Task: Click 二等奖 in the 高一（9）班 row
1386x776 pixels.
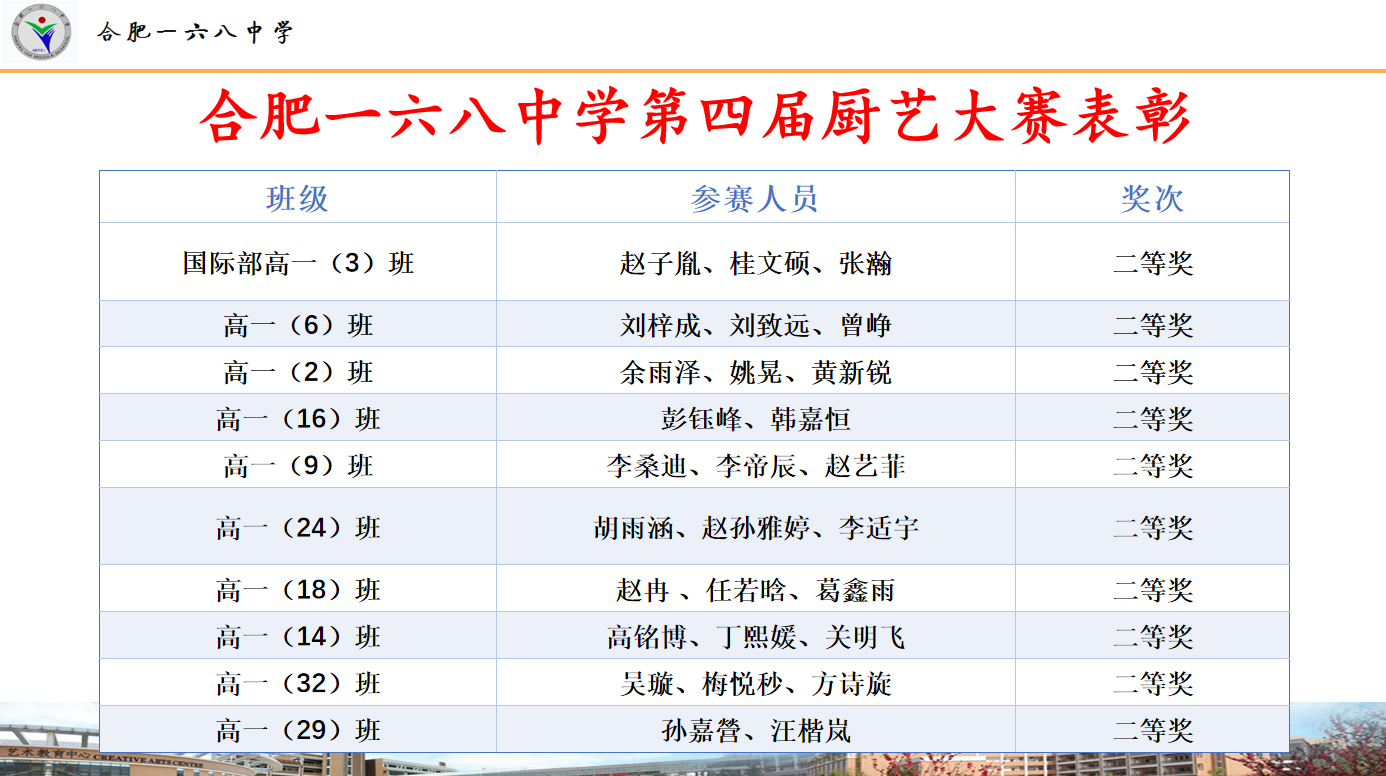Action: (x=1152, y=466)
